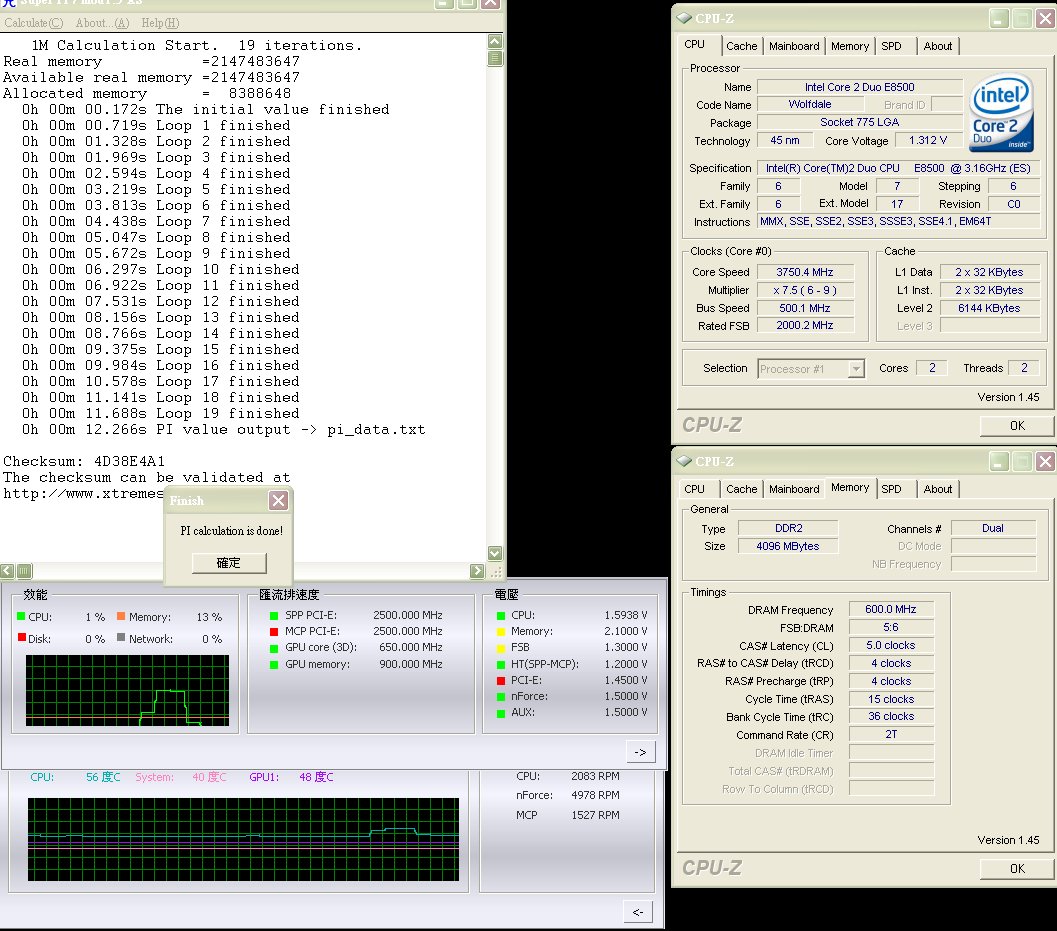Switch to the SPD tab in the CPU-Z Timings window
Viewport: 1057px width, 931px height.
(x=891, y=489)
